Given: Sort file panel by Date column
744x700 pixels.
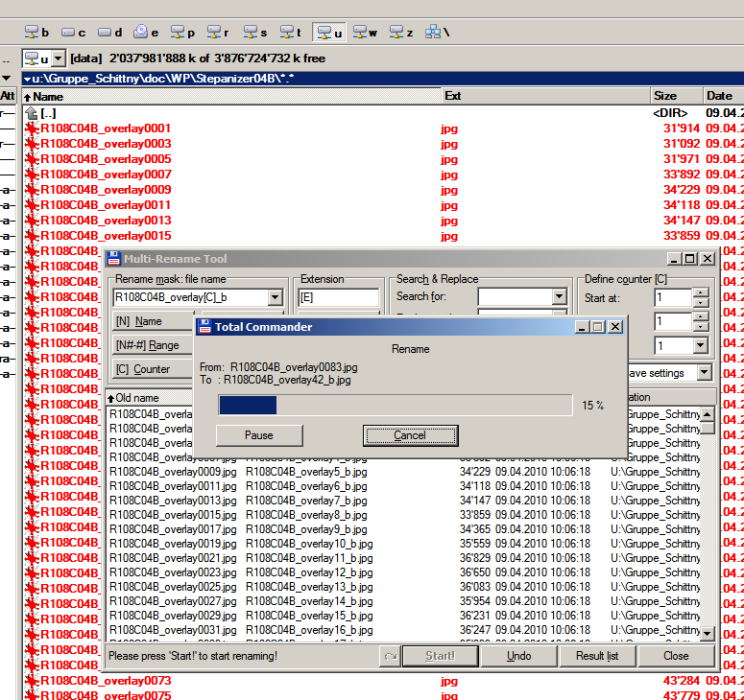Looking at the screenshot, I should click(724, 96).
